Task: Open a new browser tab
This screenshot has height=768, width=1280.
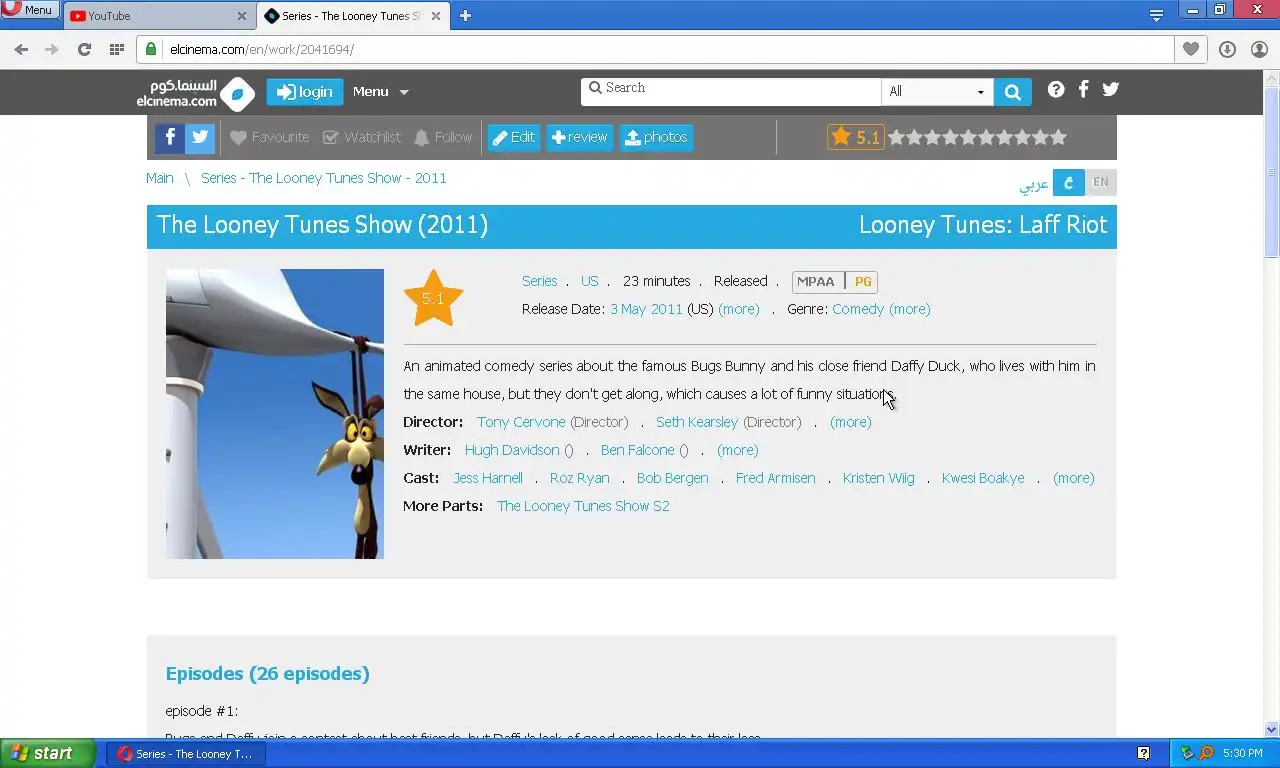Action: [x=465, y=16]
